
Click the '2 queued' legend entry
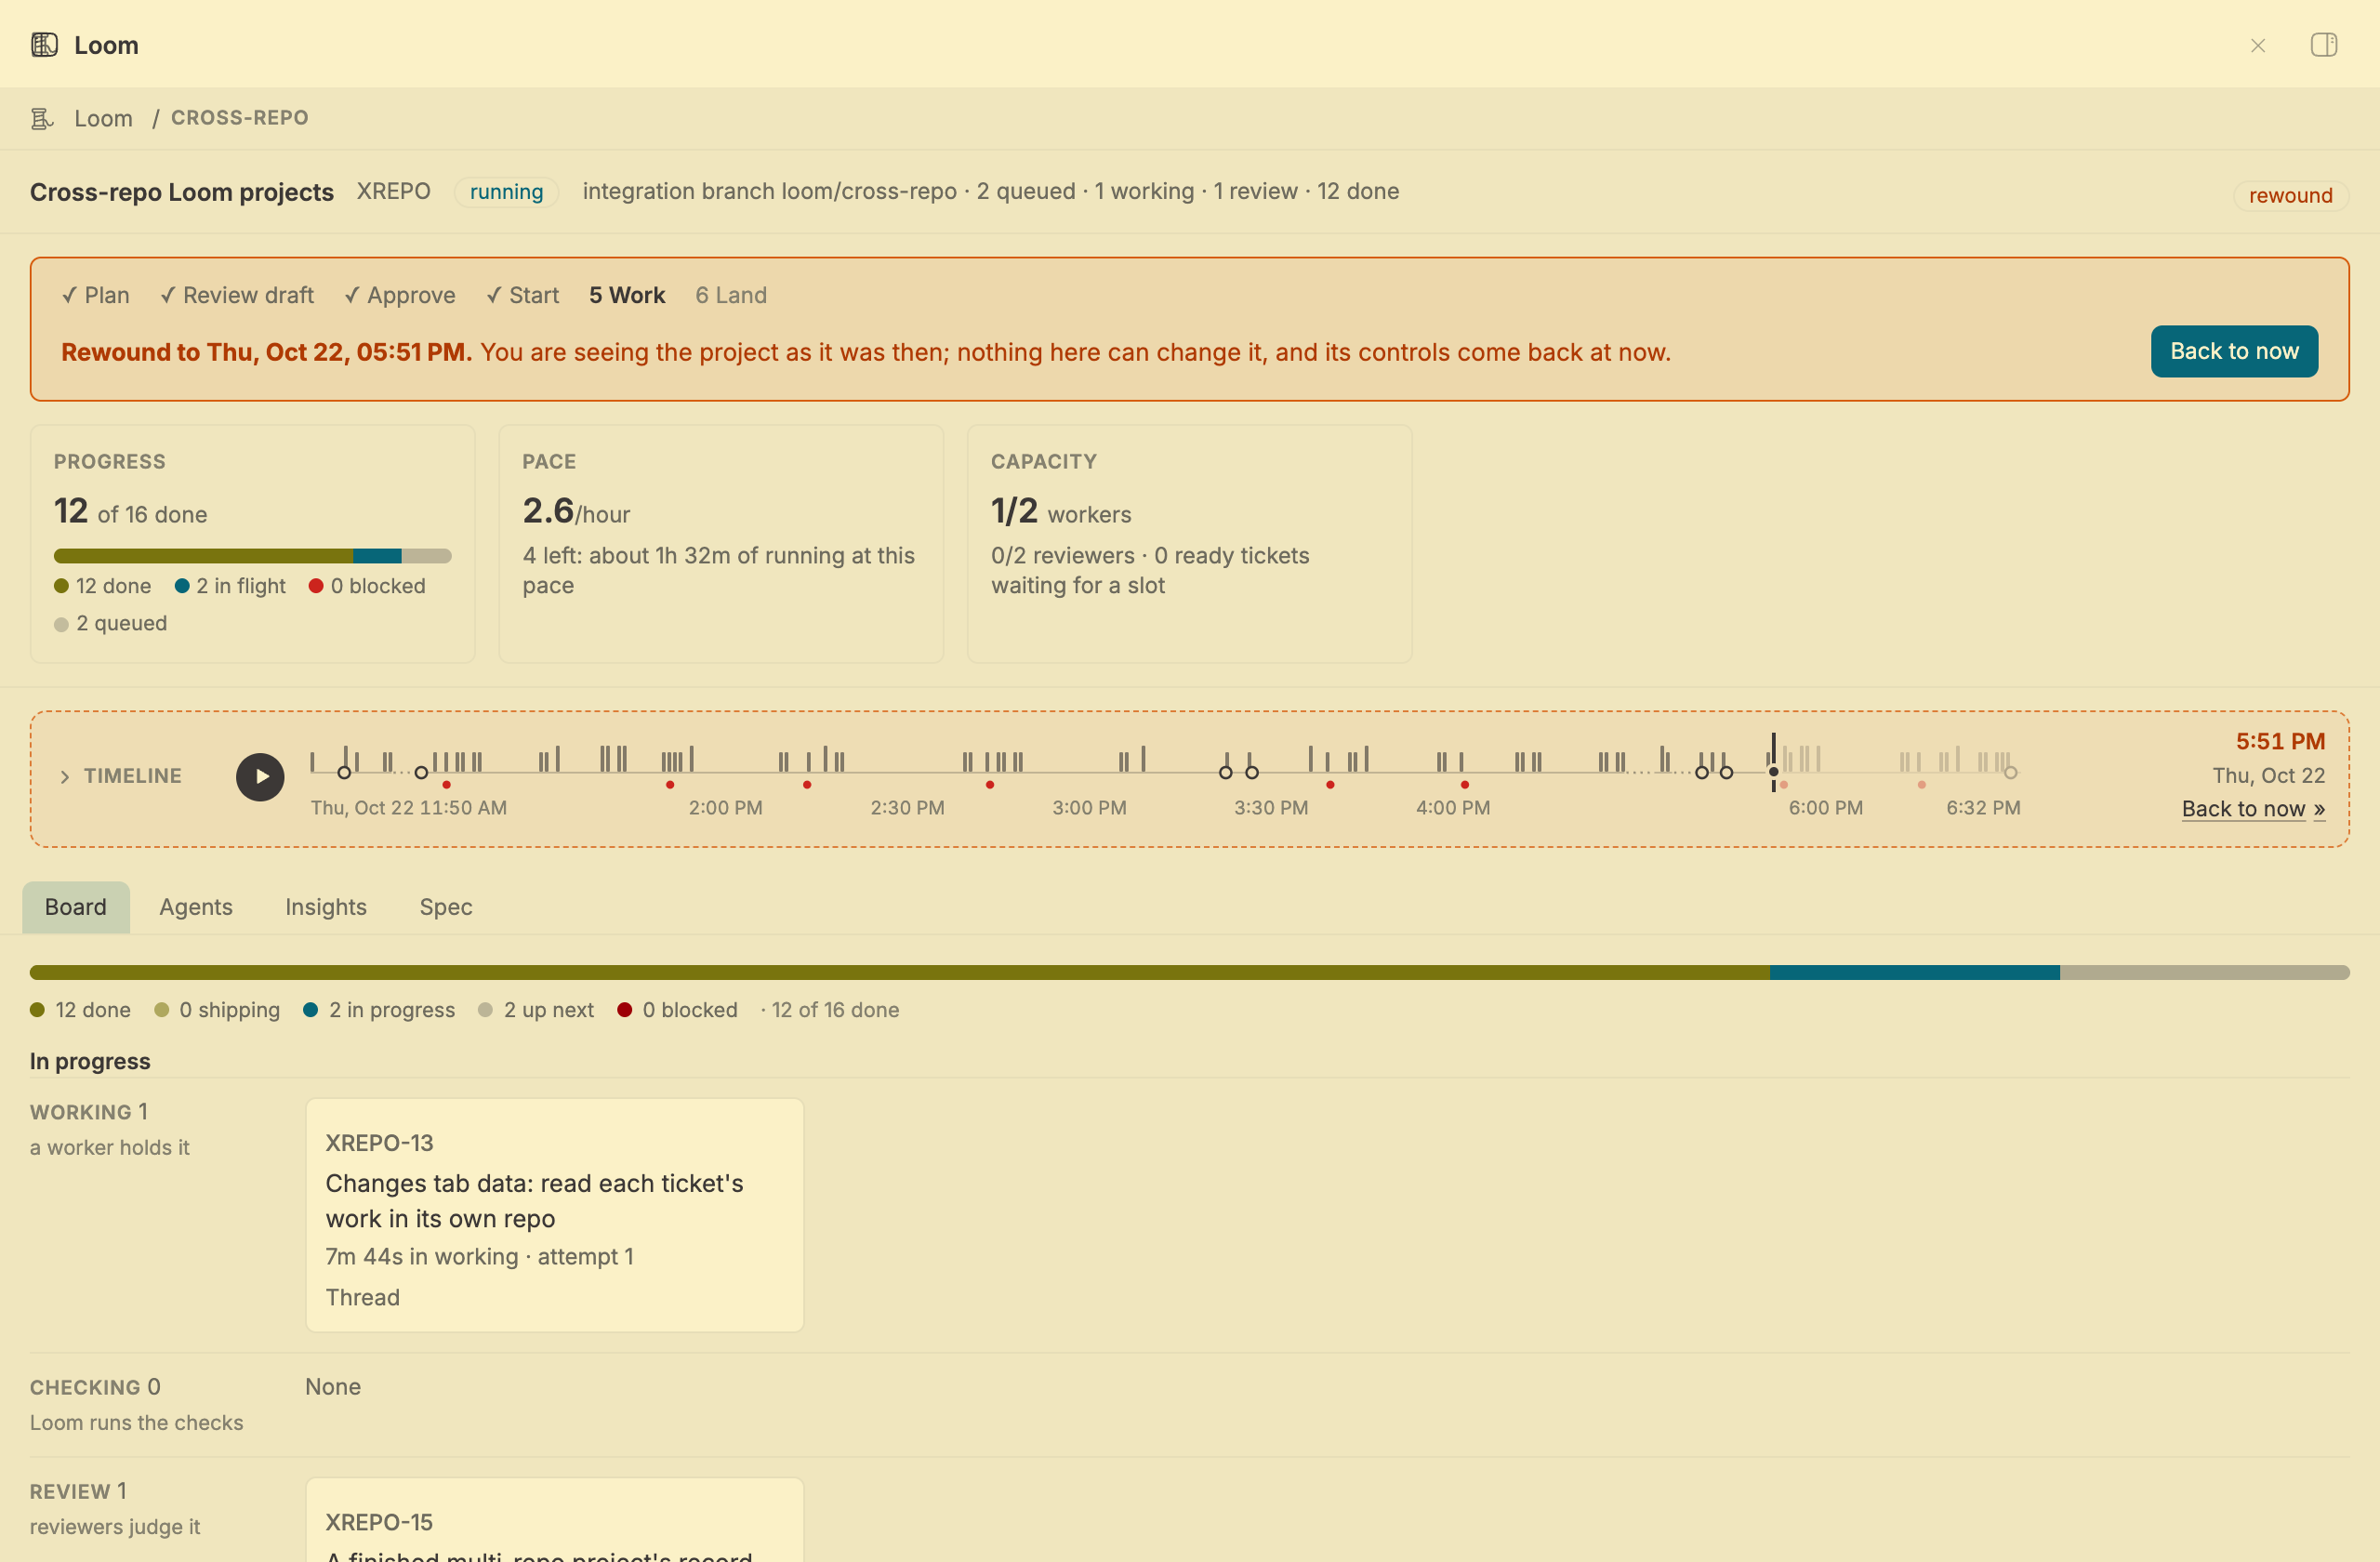point(111,623)
